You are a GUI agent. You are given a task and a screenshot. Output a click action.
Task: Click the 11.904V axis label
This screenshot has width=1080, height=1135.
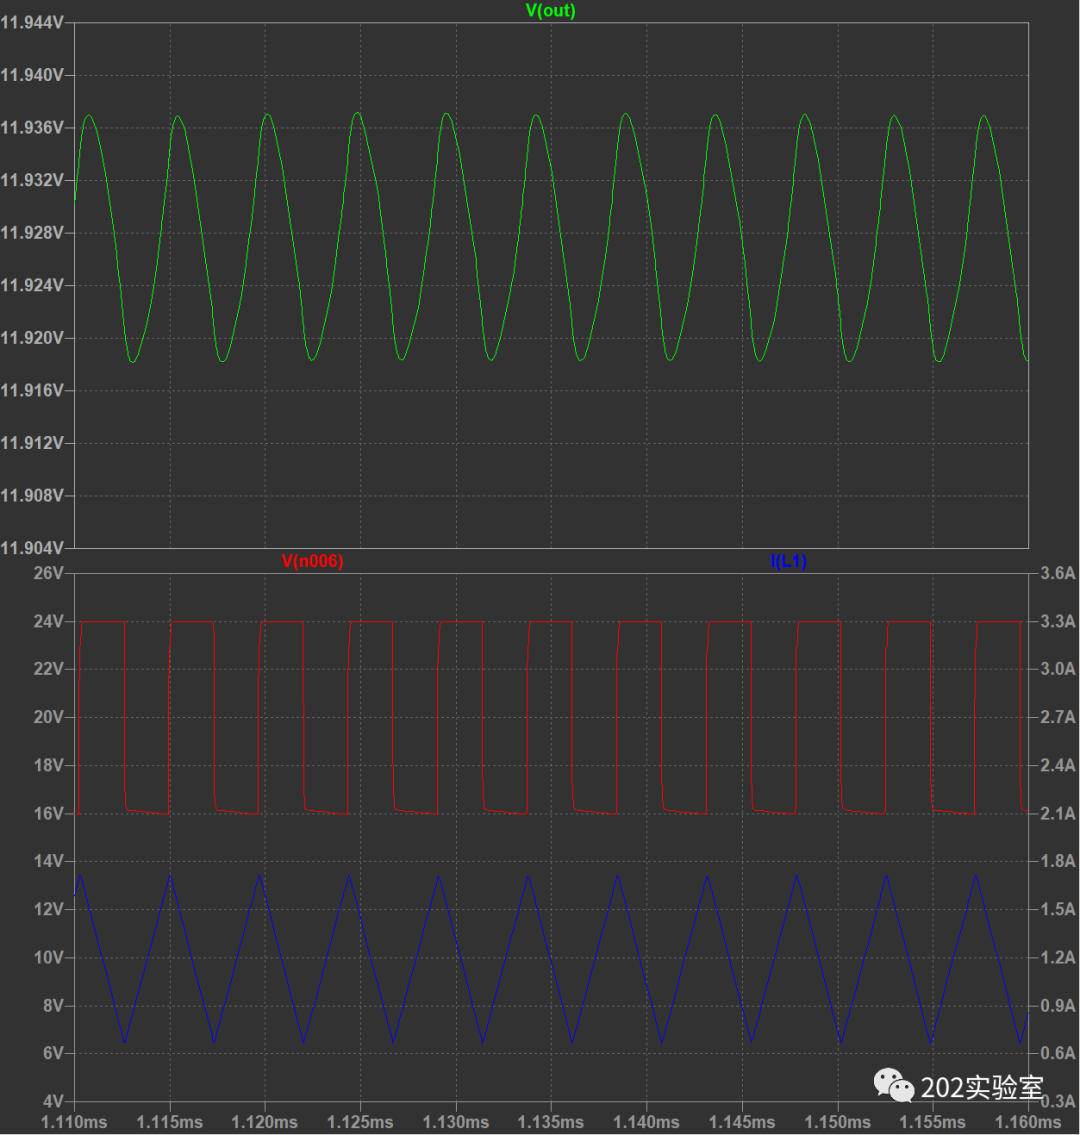32,548
